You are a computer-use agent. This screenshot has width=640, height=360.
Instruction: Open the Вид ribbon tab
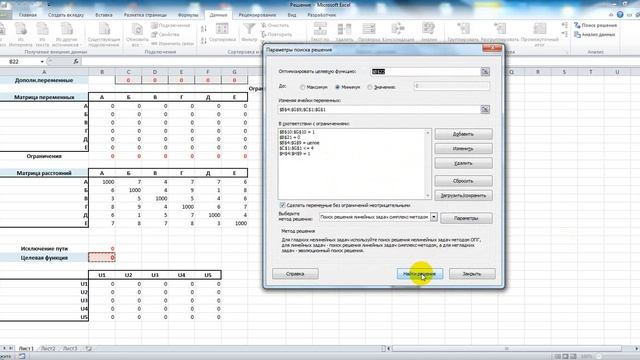click(292, 15)
